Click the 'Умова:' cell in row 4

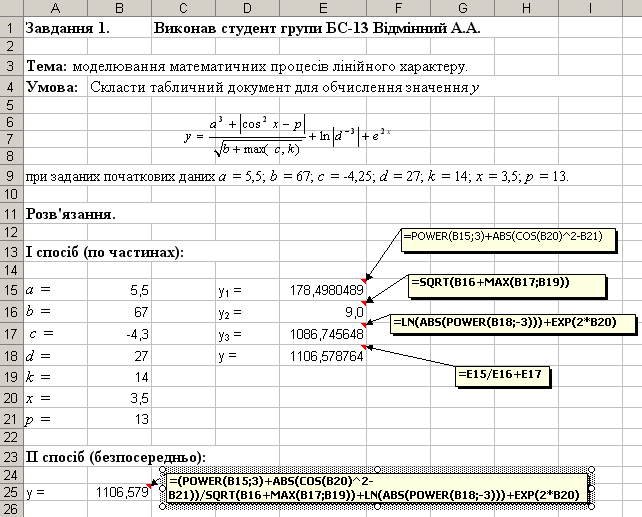(52, 87)
